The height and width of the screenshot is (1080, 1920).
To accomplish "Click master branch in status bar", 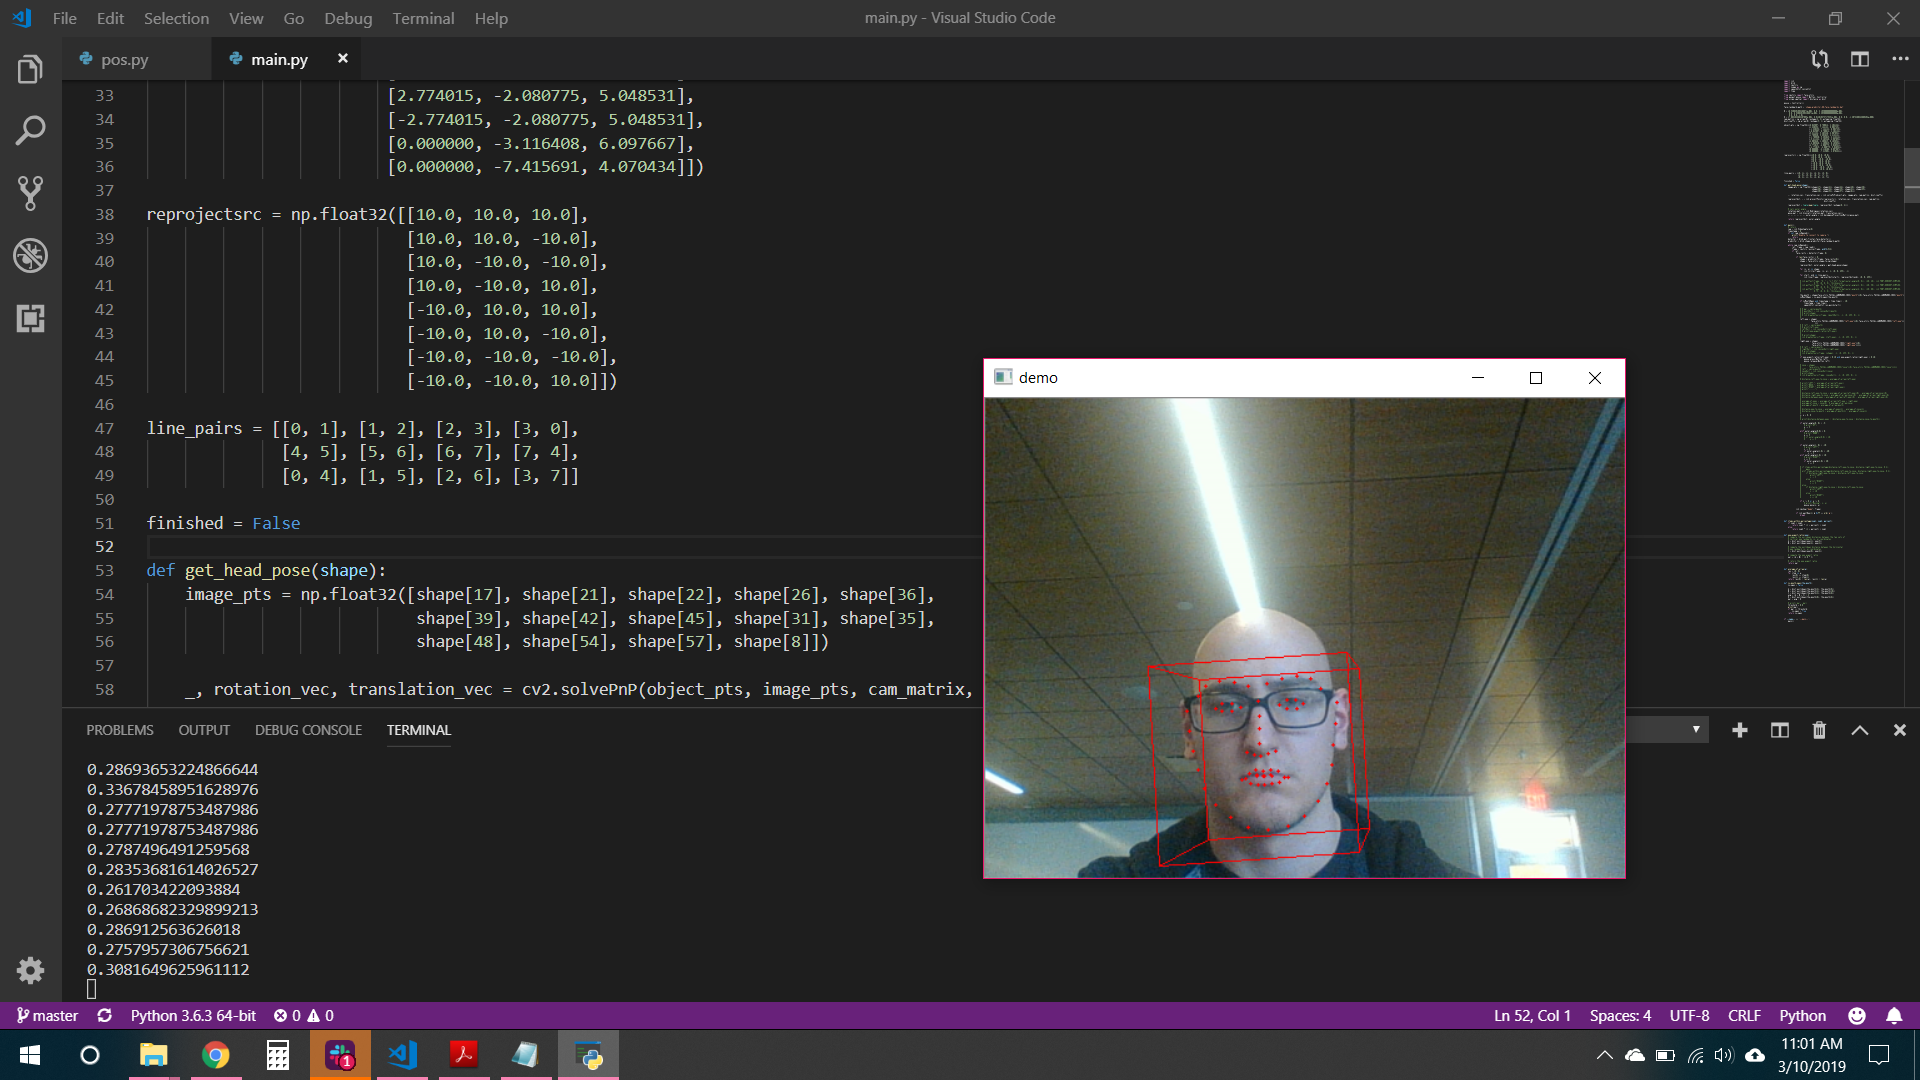I will pyautogui.click(x=47, y=1015).
